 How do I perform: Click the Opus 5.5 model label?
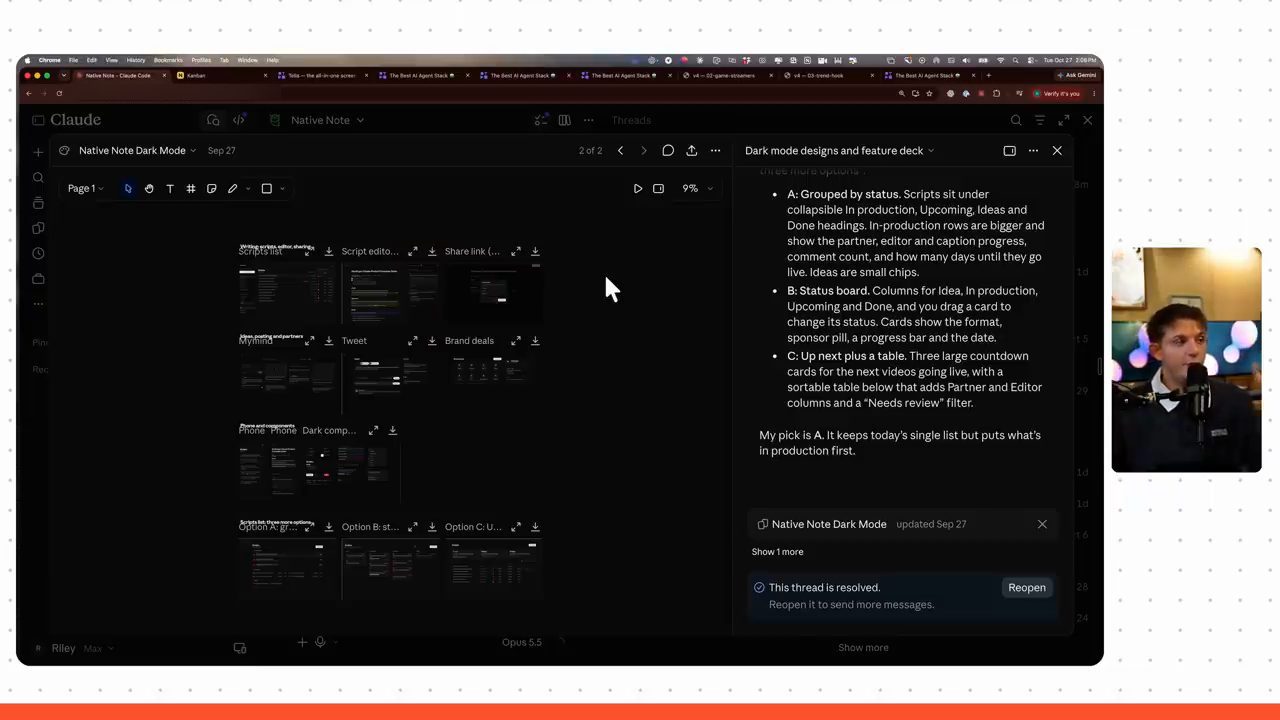coord(522,642)
